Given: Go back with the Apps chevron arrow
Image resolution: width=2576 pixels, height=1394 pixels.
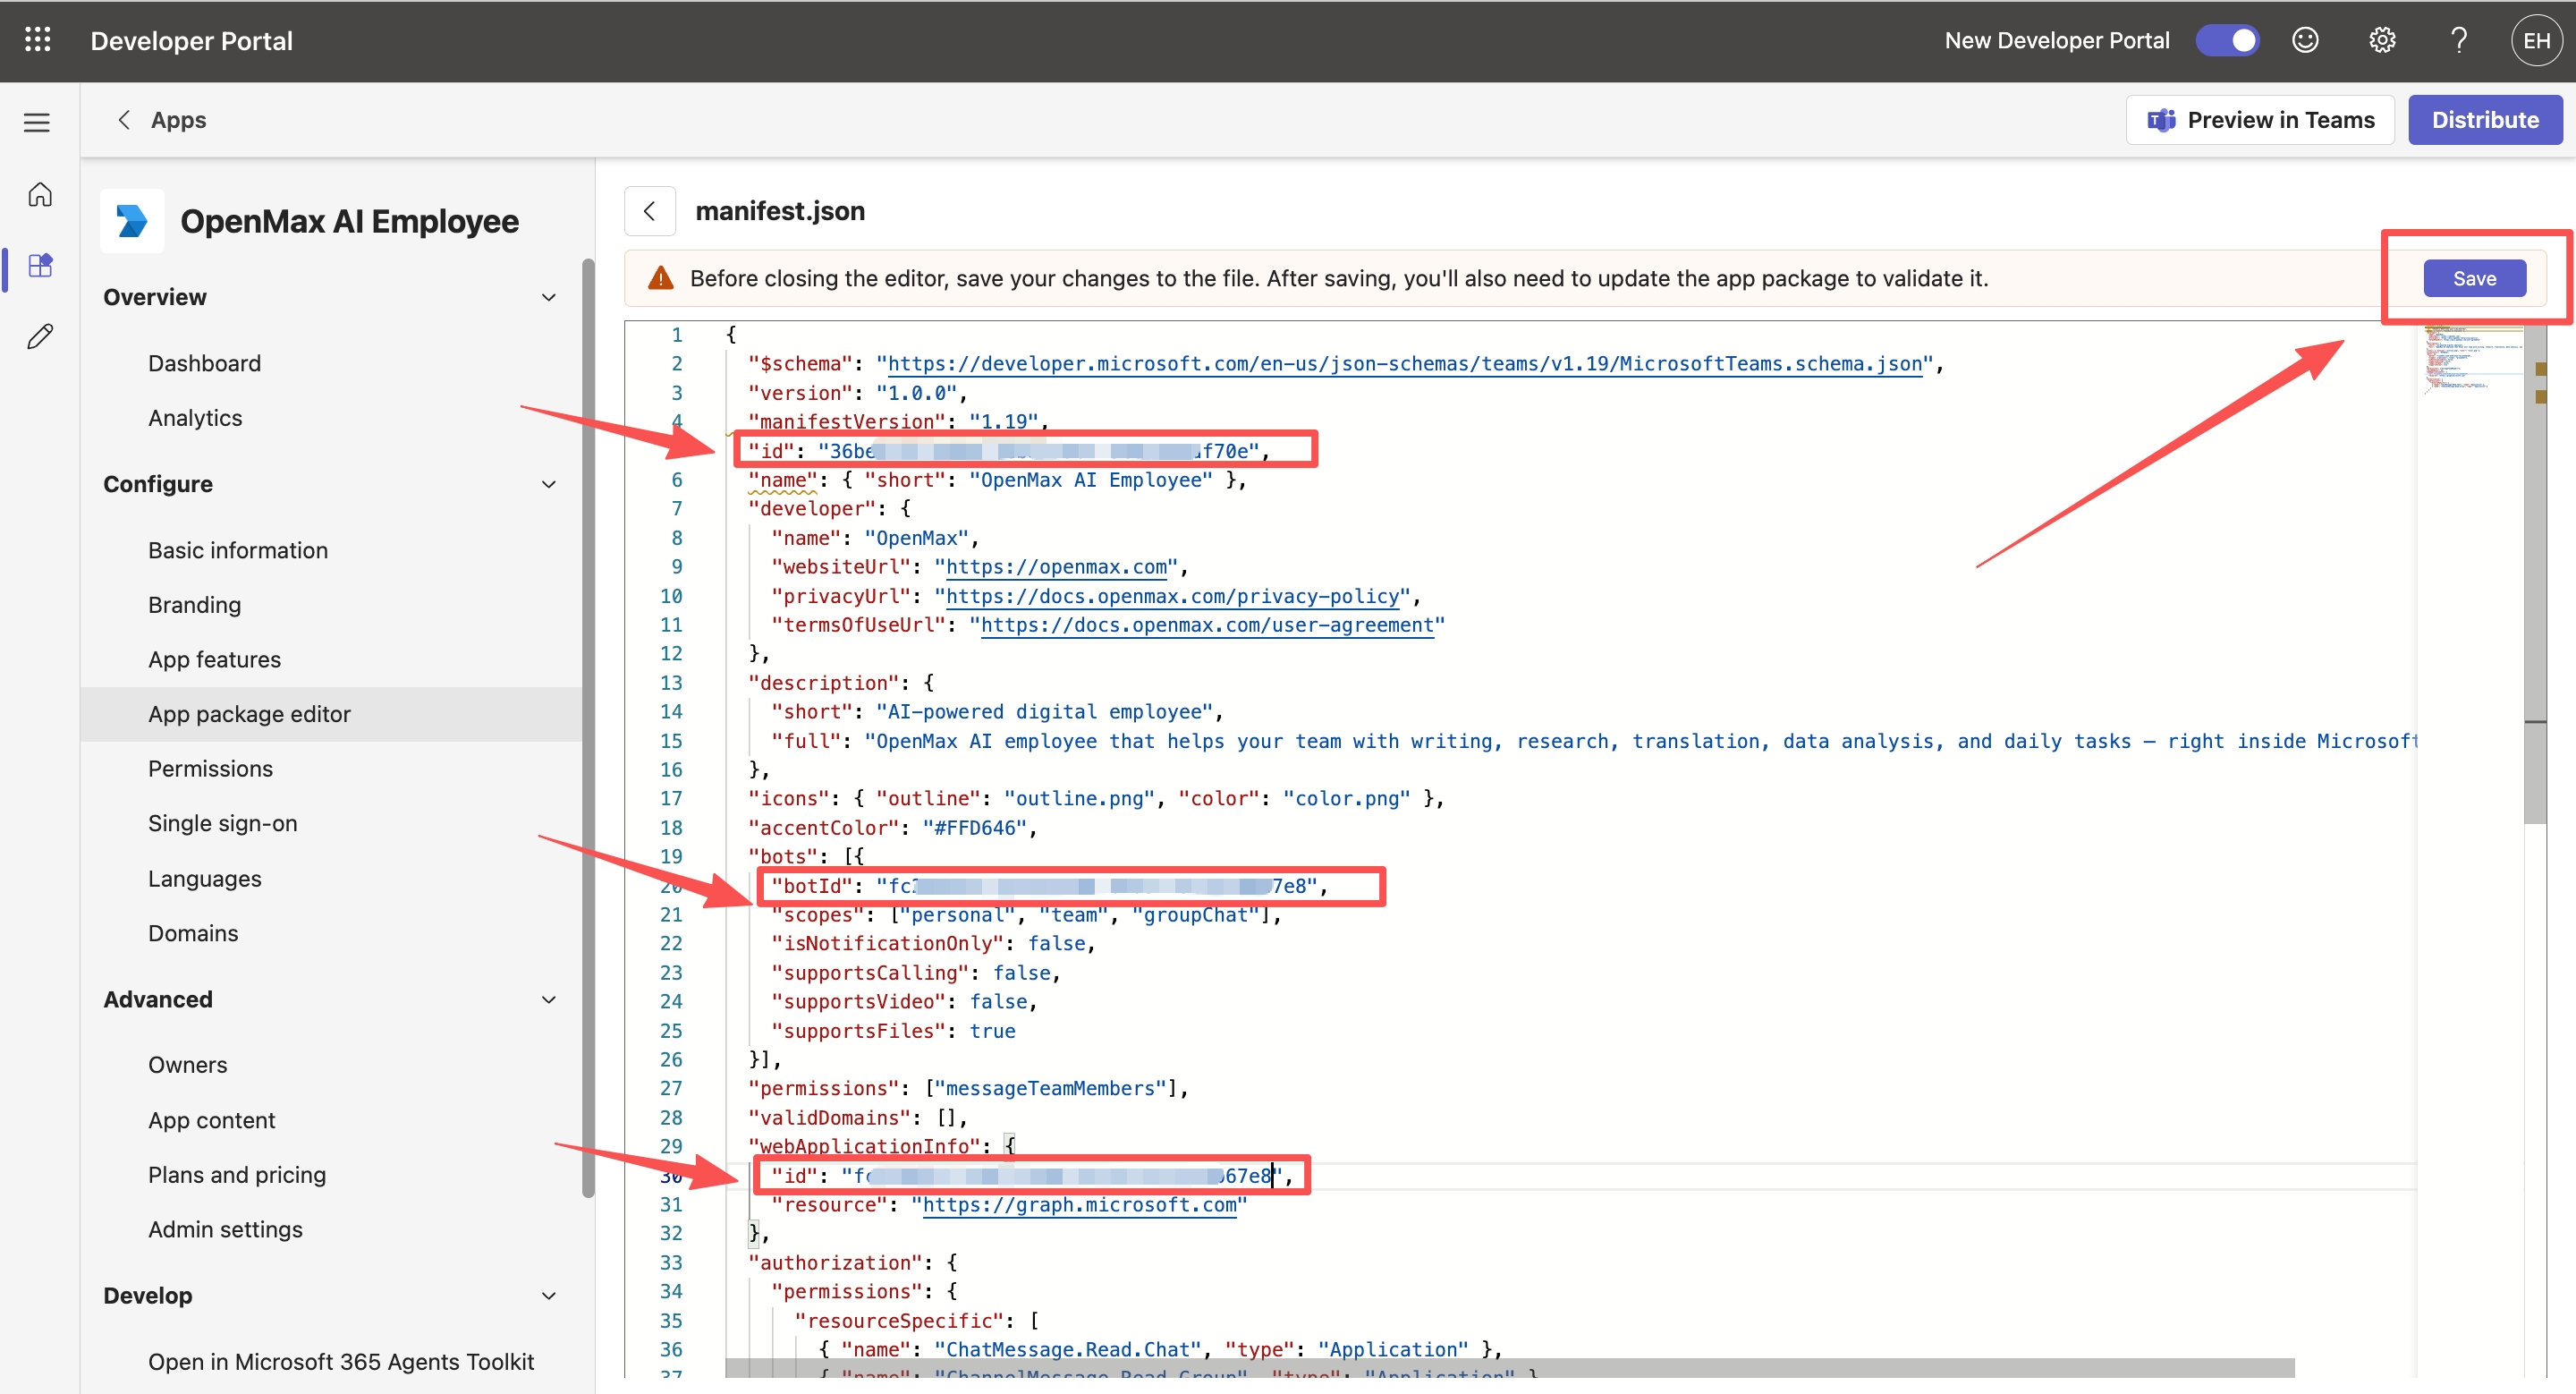Looking at the screenshot, I should coord(124,120).
